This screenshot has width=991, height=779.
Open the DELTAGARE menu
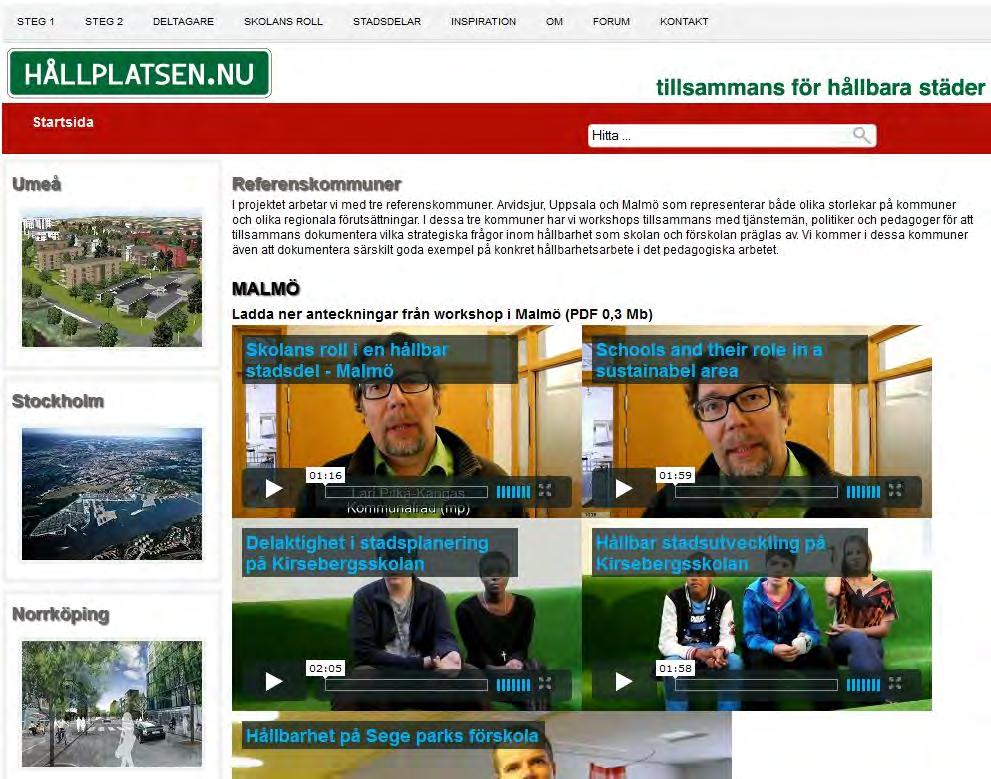coord(183,21)
